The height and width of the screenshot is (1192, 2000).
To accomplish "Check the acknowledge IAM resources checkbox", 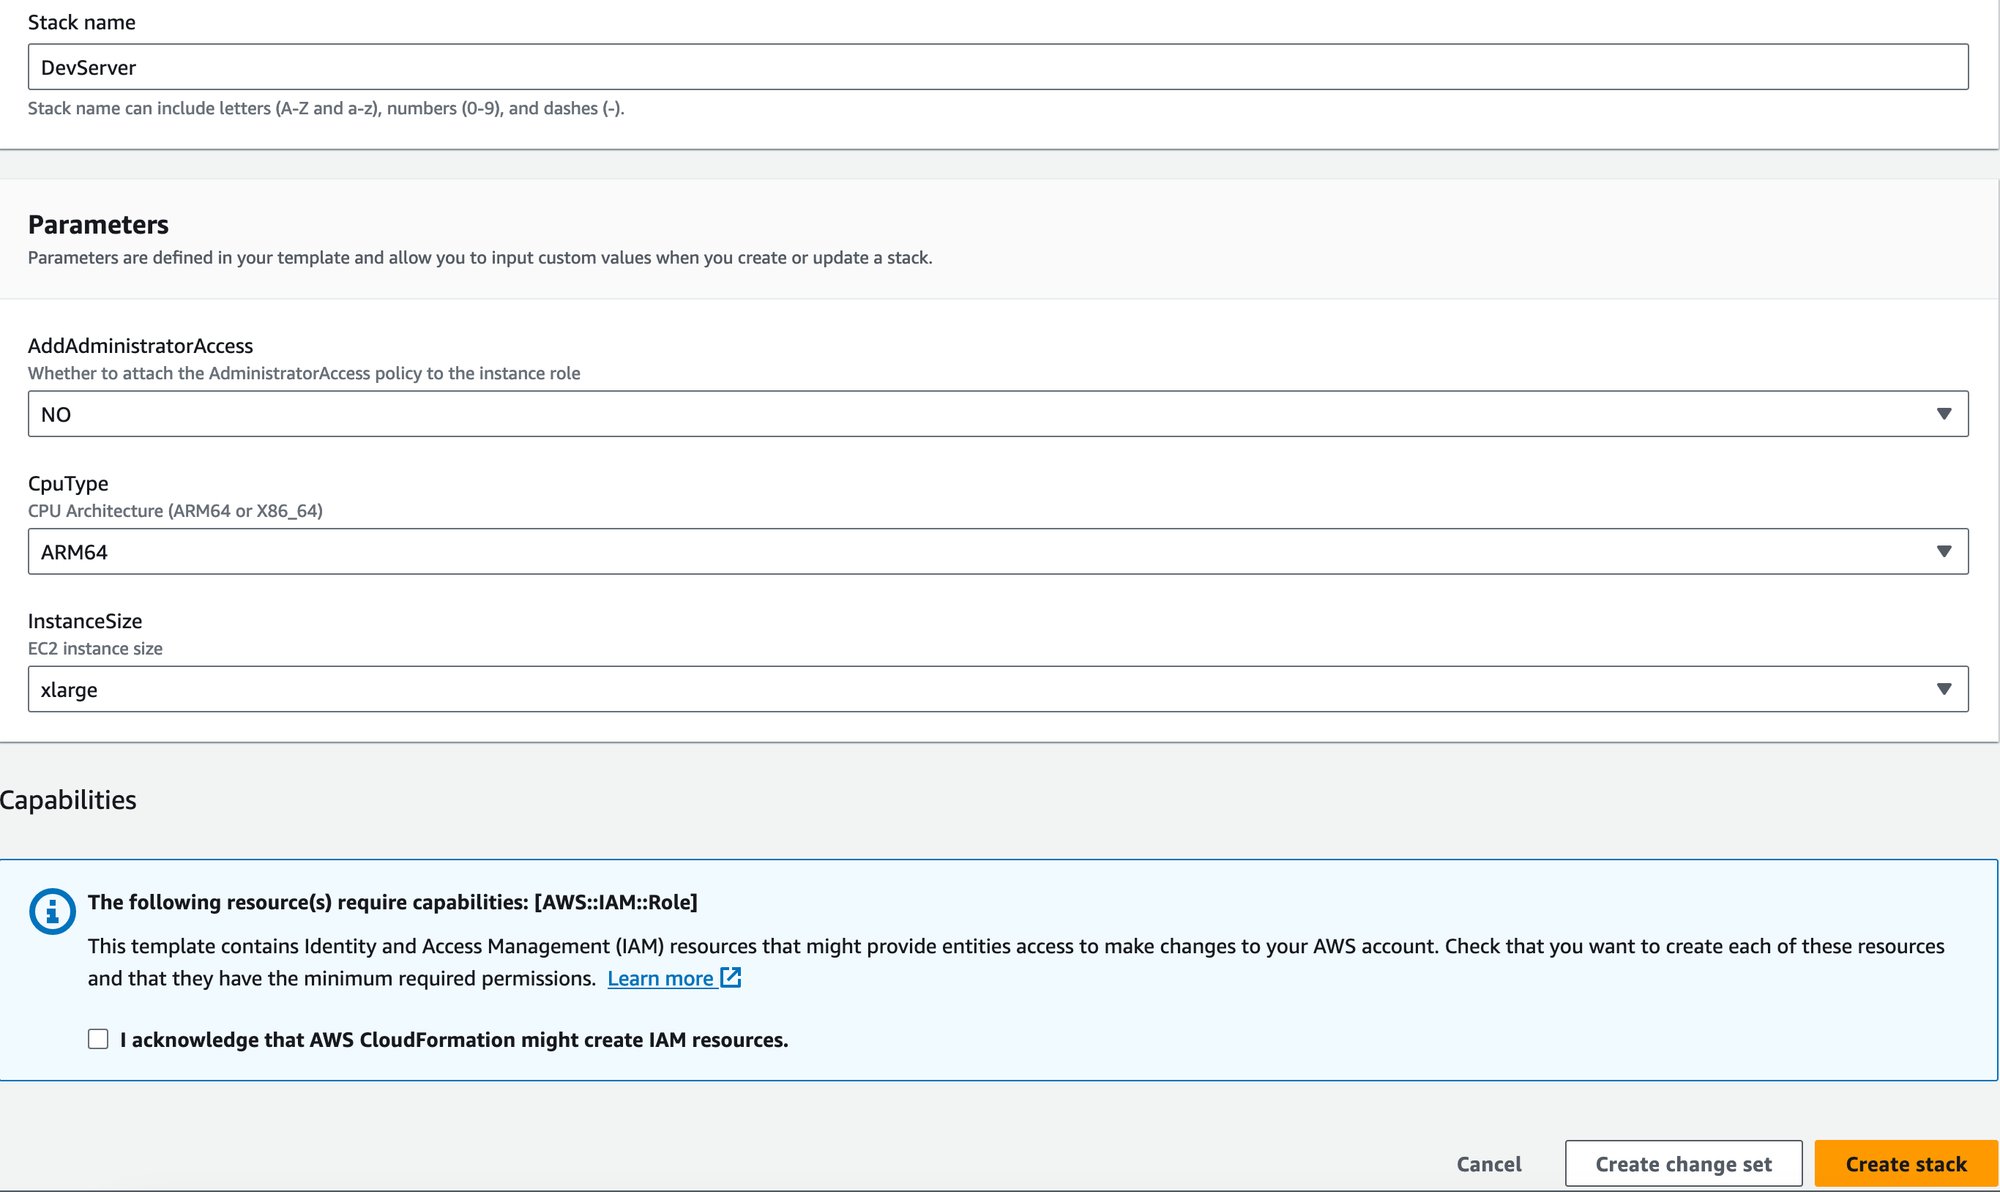I will click(98, 1039).
